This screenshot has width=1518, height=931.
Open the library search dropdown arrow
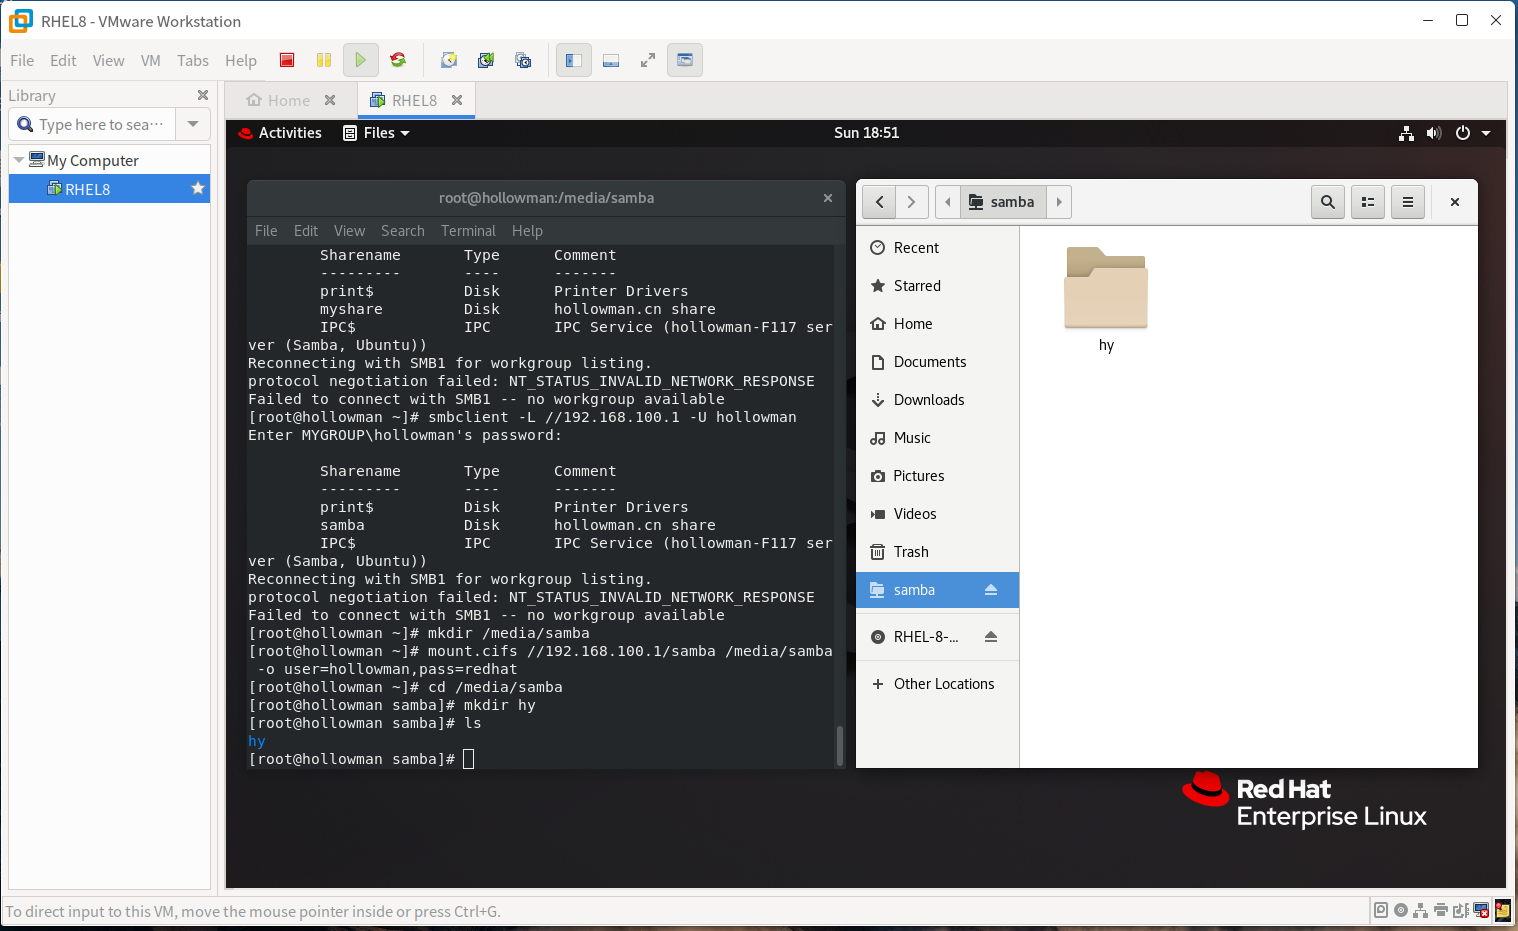pyautogui.click(x=193, y=124)
